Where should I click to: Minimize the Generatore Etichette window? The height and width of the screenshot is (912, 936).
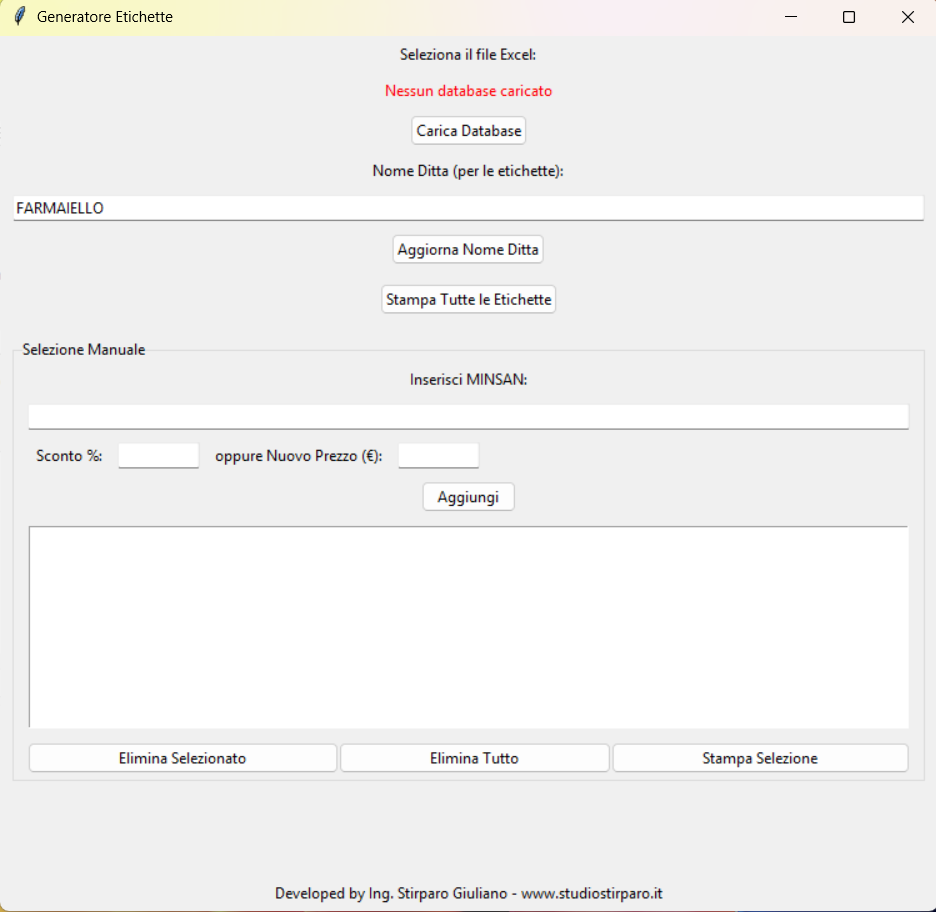click(x=791, y=17)
